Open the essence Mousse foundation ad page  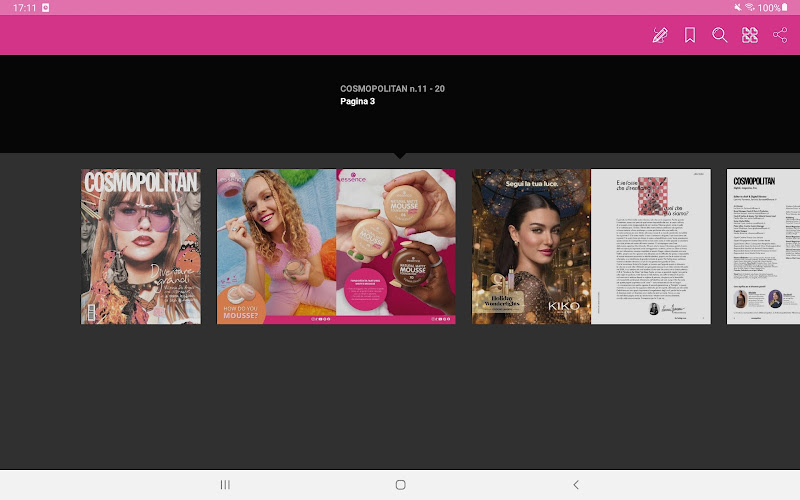pos(396,246)
